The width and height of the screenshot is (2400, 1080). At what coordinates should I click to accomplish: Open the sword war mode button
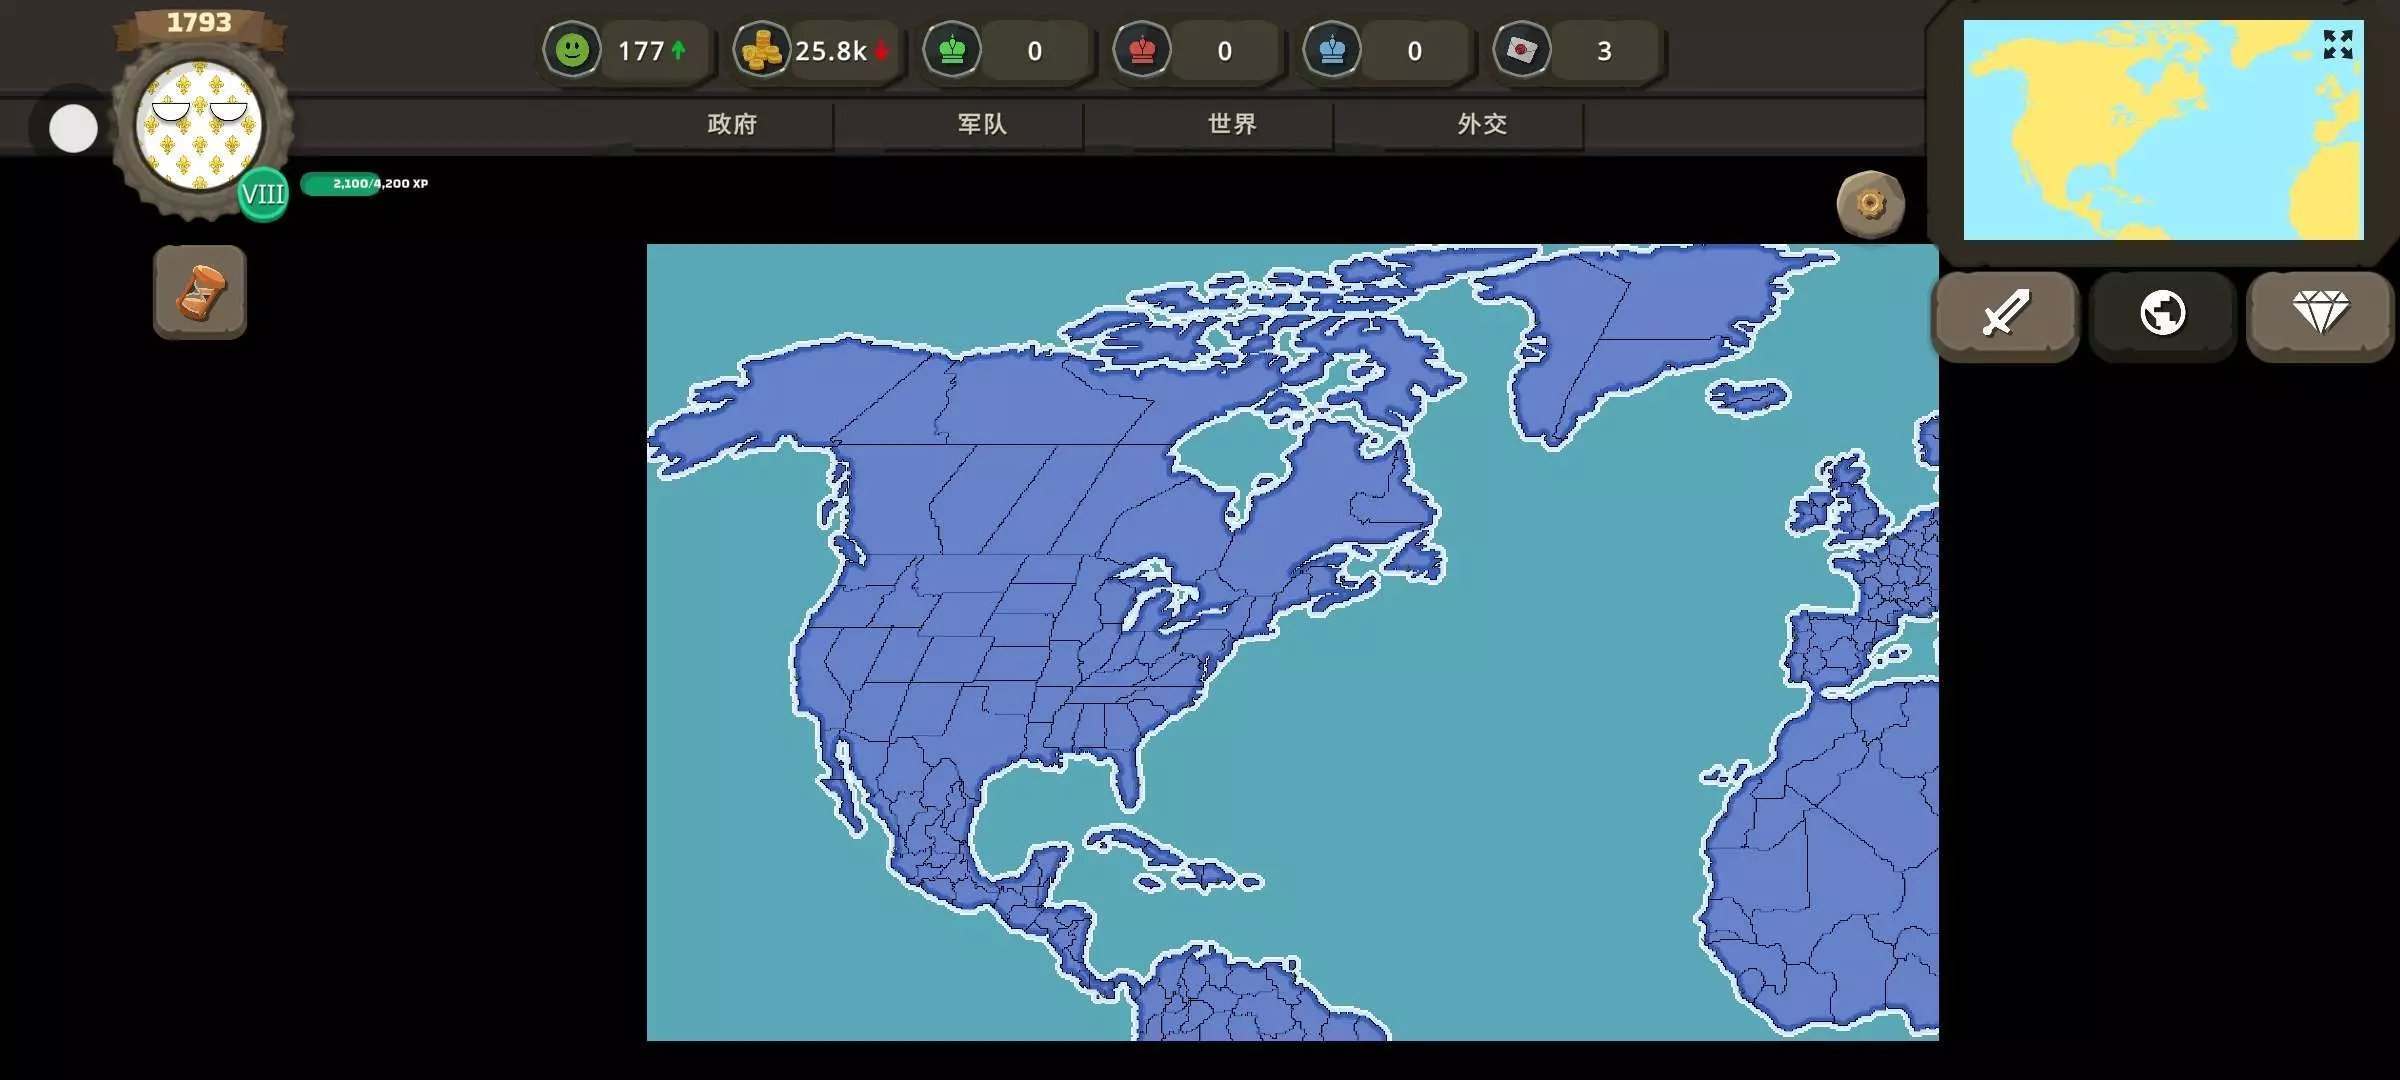coord(2005,314)
